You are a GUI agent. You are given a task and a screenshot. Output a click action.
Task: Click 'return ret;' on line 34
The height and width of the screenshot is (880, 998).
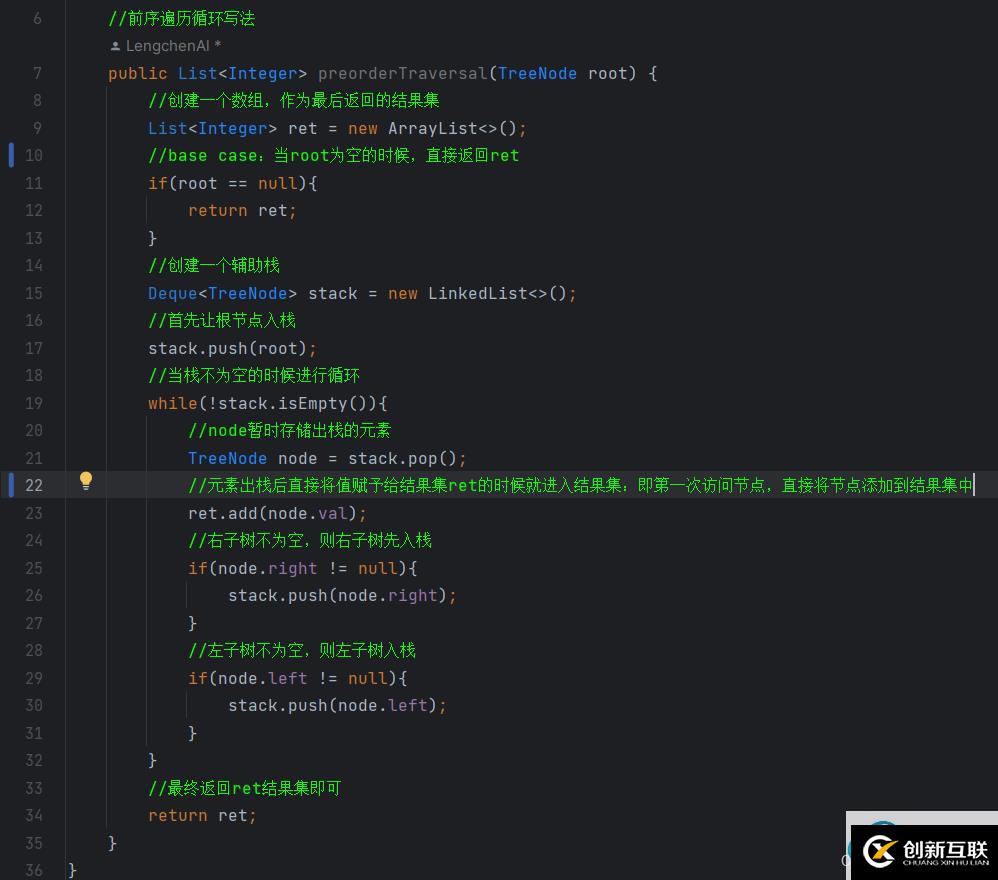click(202, 816)
